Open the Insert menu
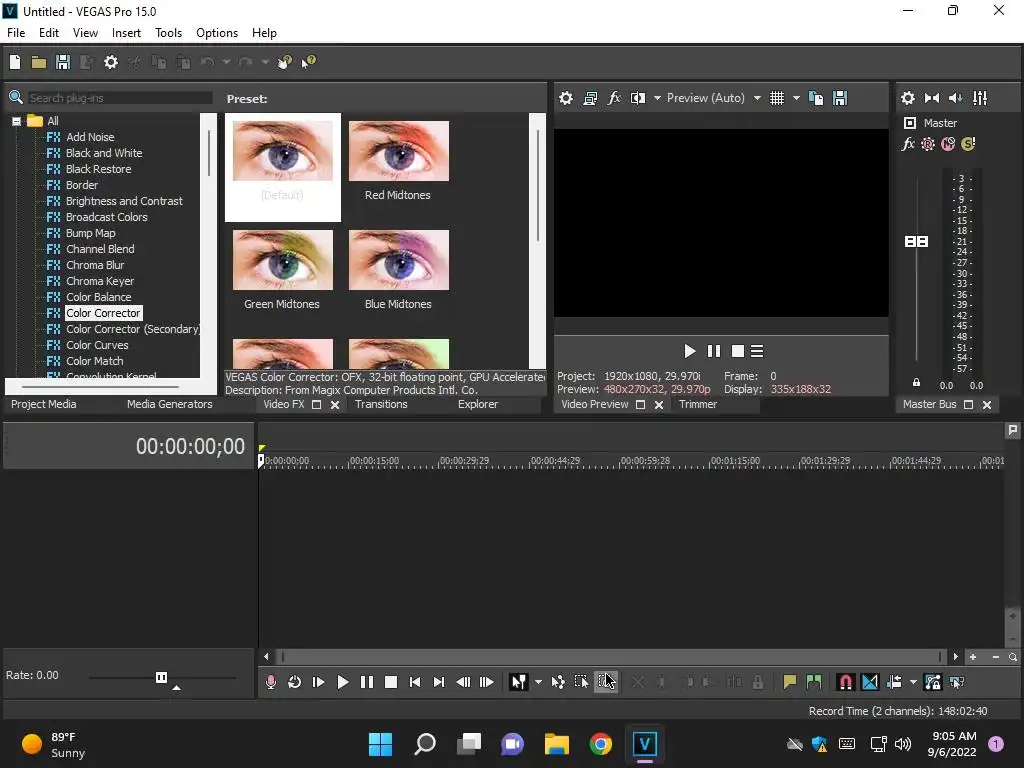 point(126,33)
